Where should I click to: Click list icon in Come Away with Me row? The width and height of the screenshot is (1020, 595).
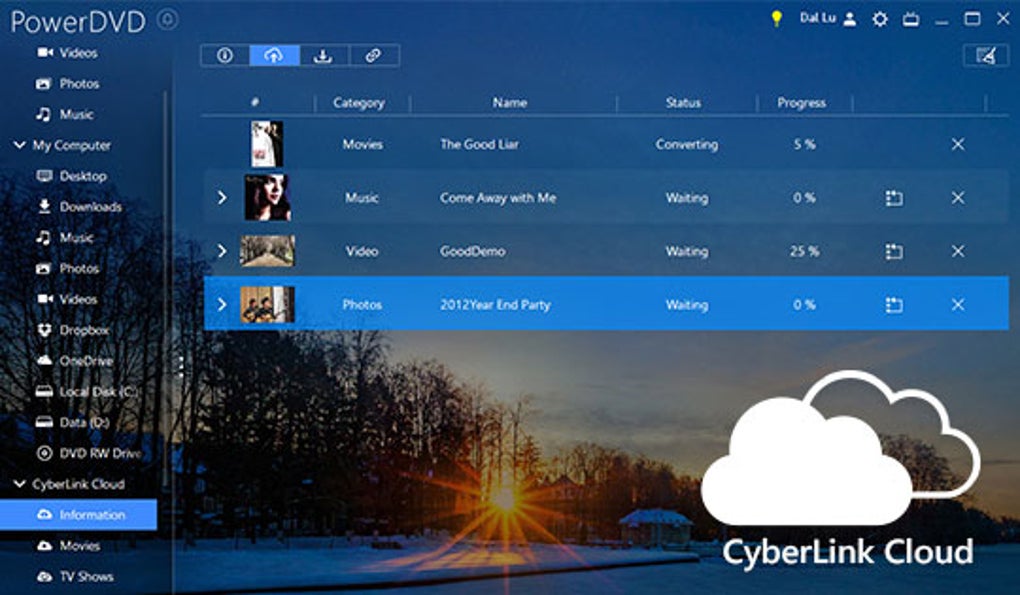click(x=894, y=198)
